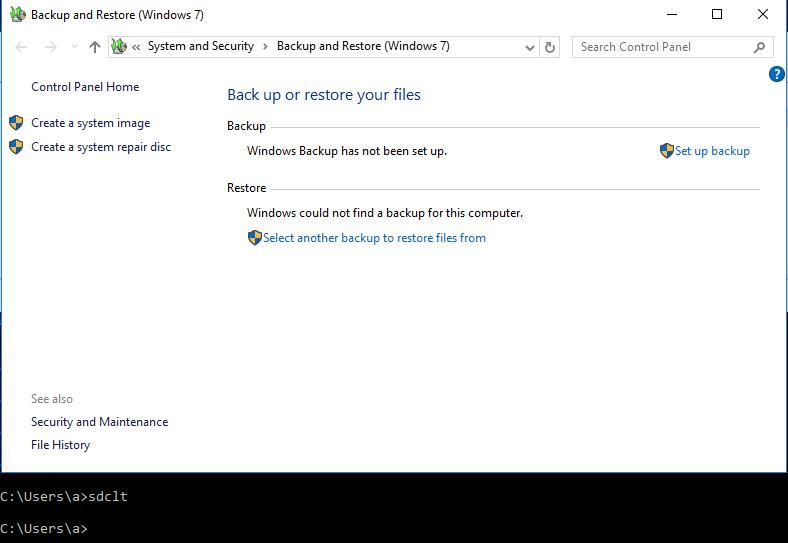Click the Back navigation arrow
This screenshot has width=788, height=543.
pos(21,47)
